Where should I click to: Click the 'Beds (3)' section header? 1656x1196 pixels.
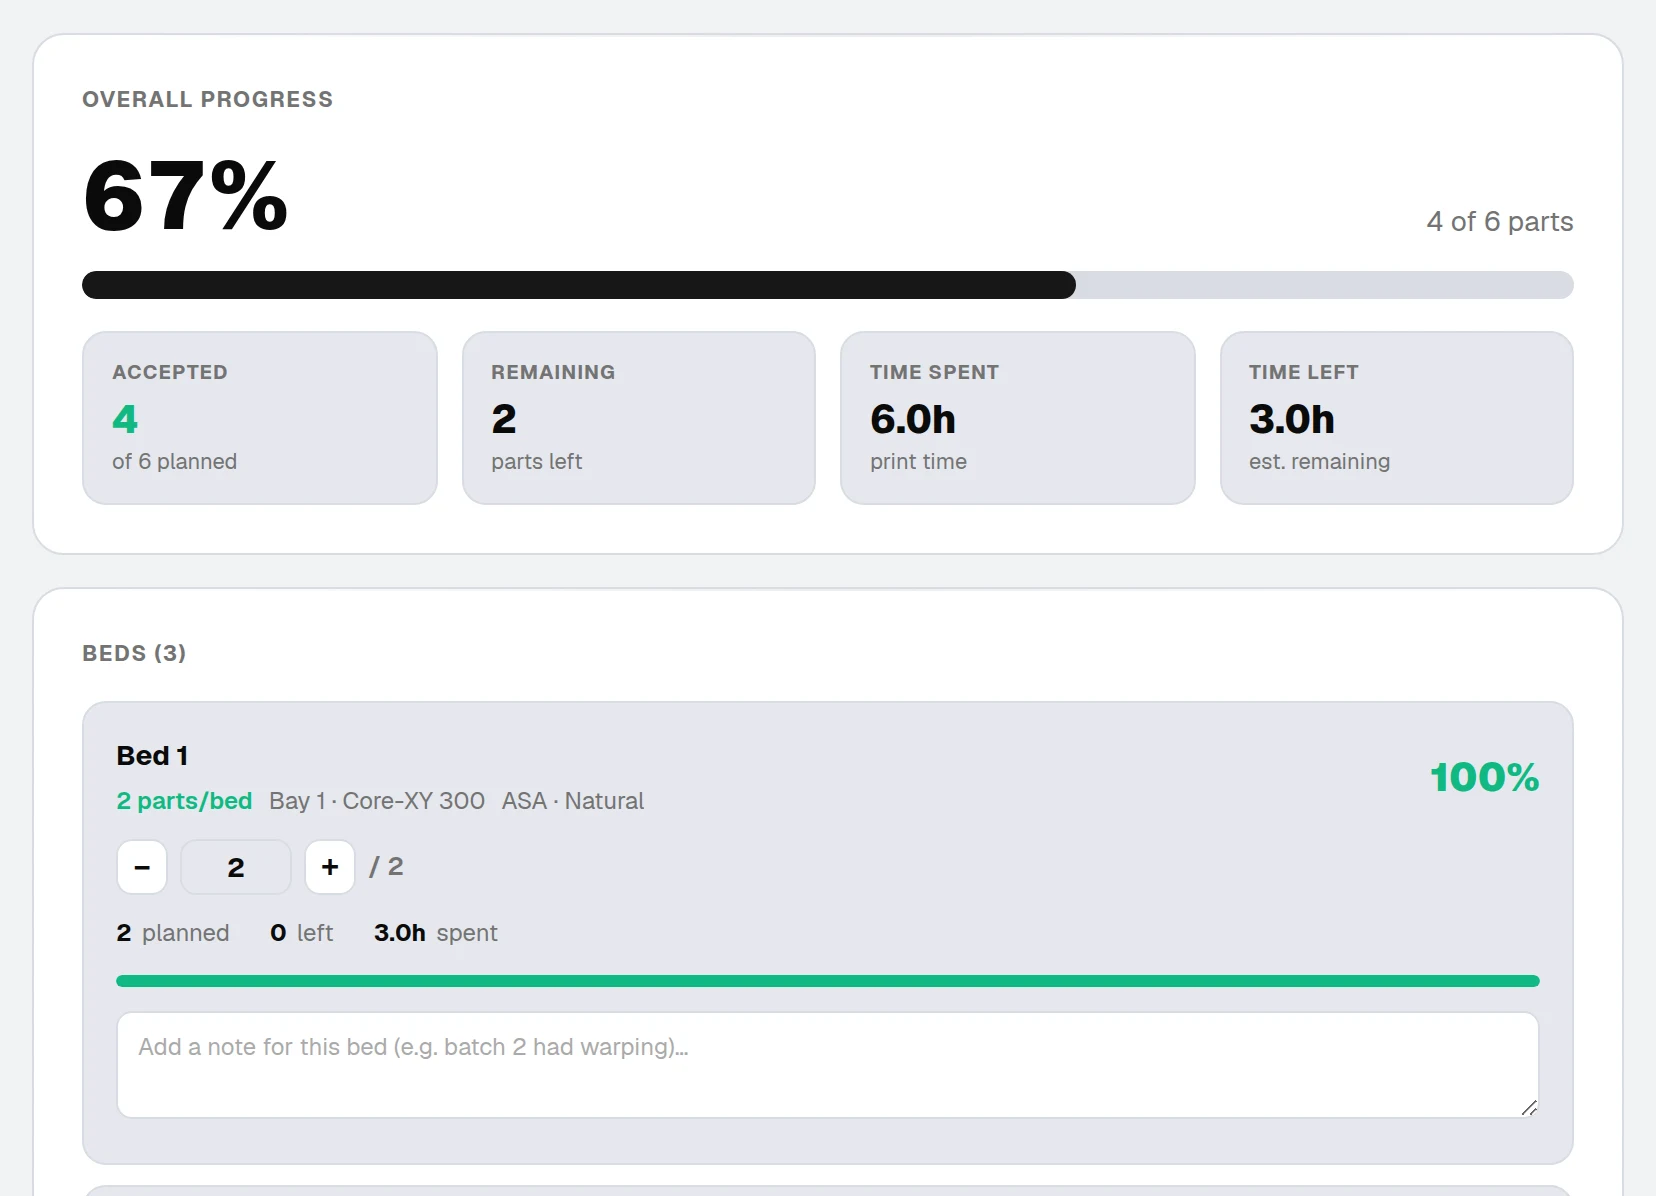(134, 653)
